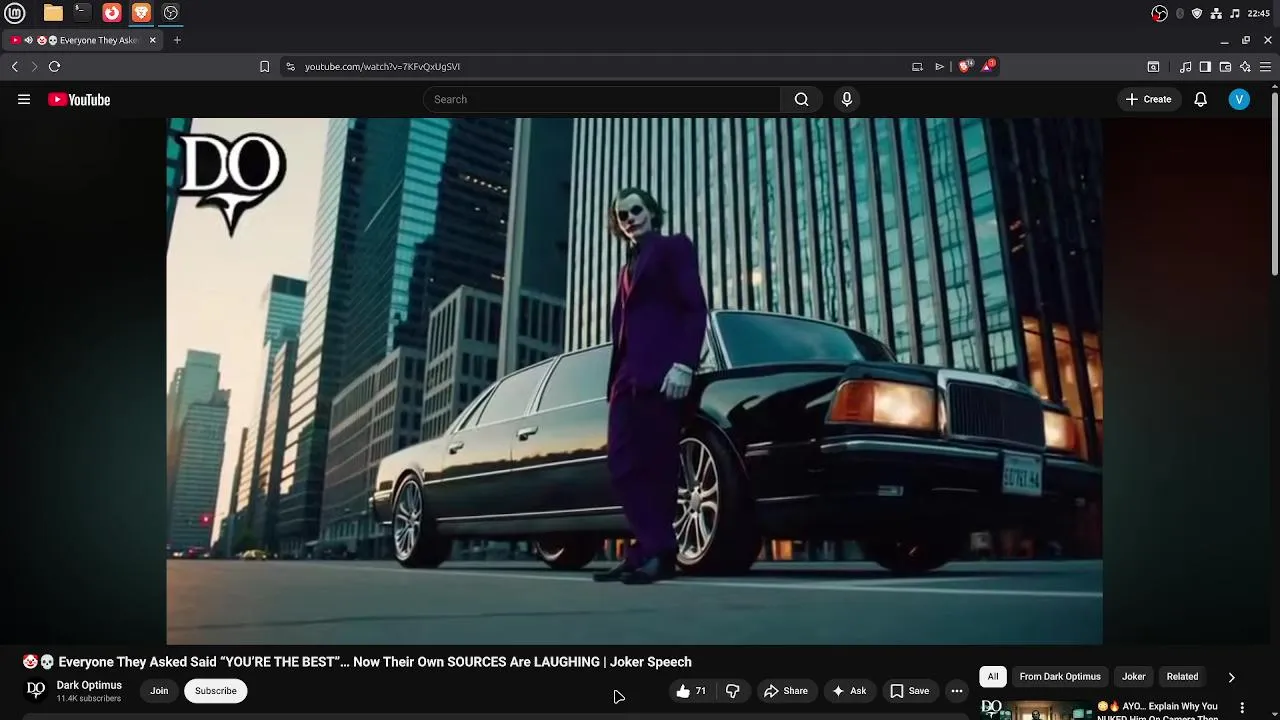Open the shield security tray icon
The height and width of the screenshot is (720, 1280).
click(1197, 13)
